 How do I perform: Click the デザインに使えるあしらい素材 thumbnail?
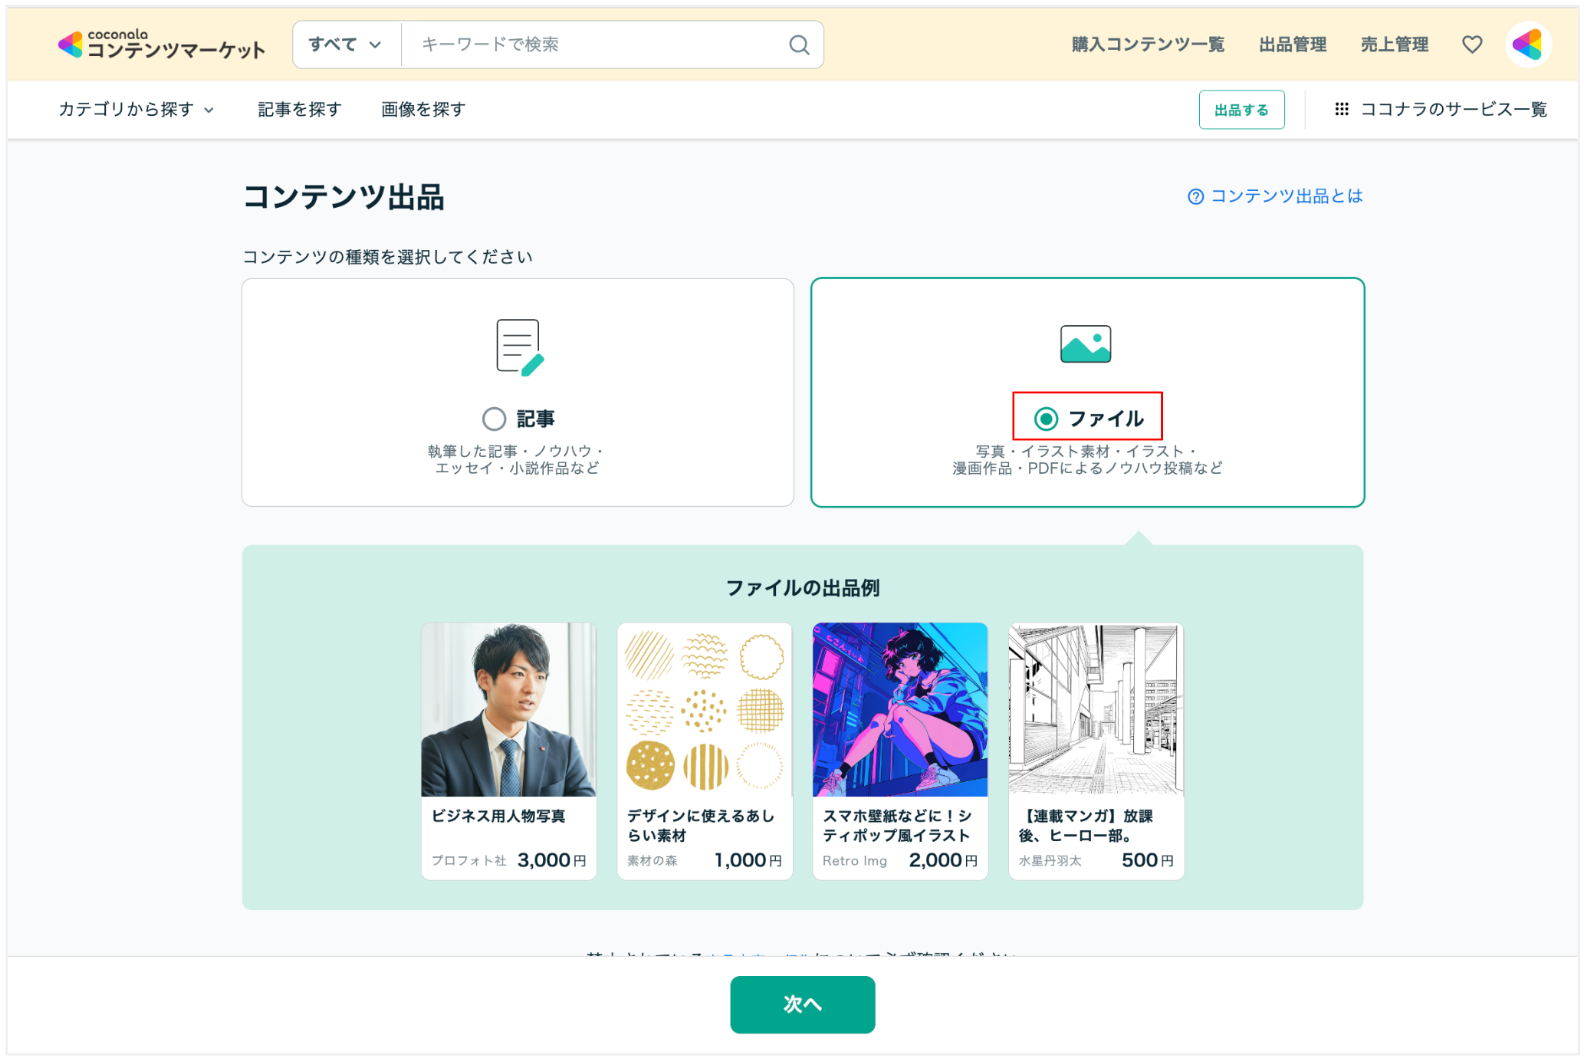704,710
